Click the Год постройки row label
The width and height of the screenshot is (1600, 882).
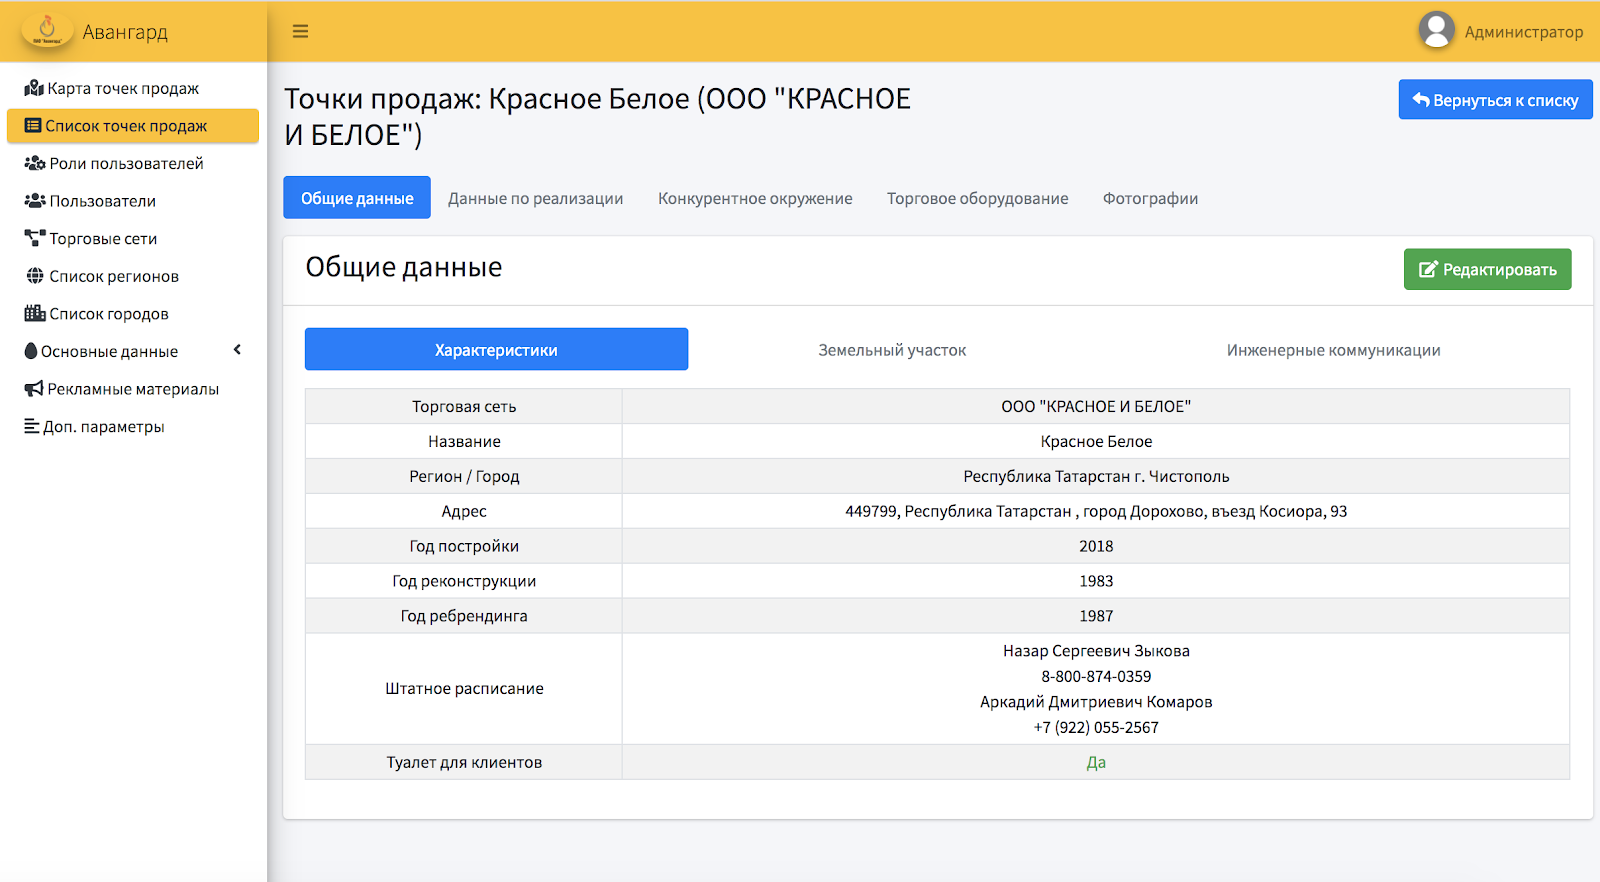click(x=464, y=547)
